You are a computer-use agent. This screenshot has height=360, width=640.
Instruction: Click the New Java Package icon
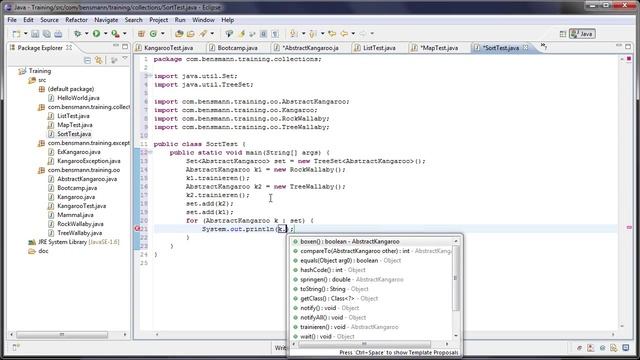click(x=141, y=34)
